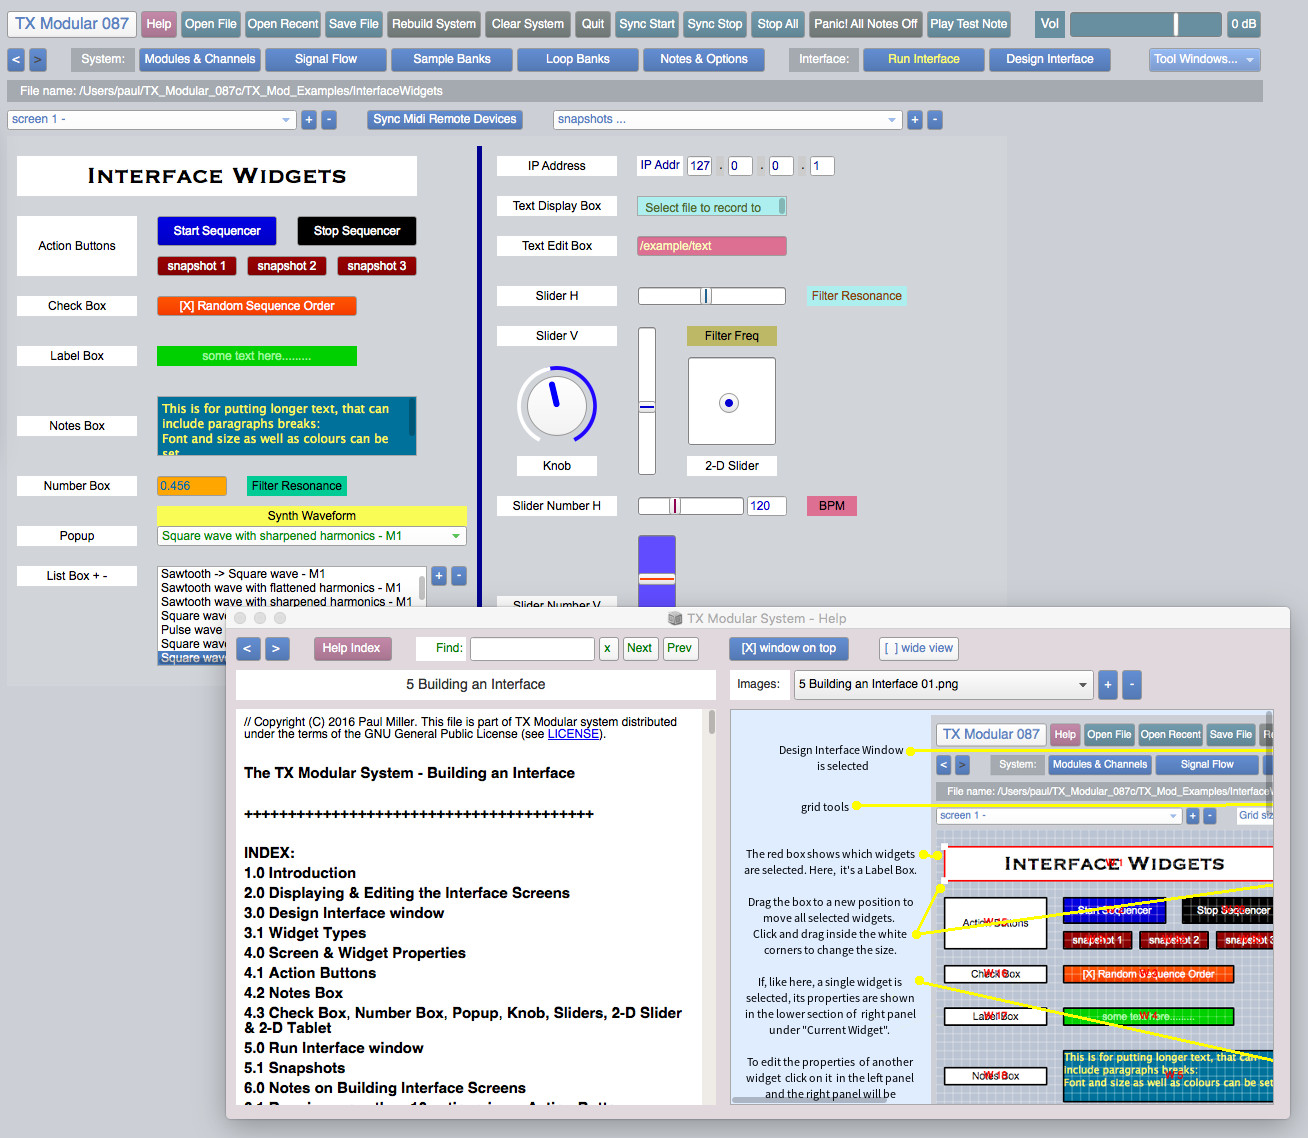Switch to Signal Flow section
This screenshot has height=1138, width=1308.
click(x=325, y=60)
